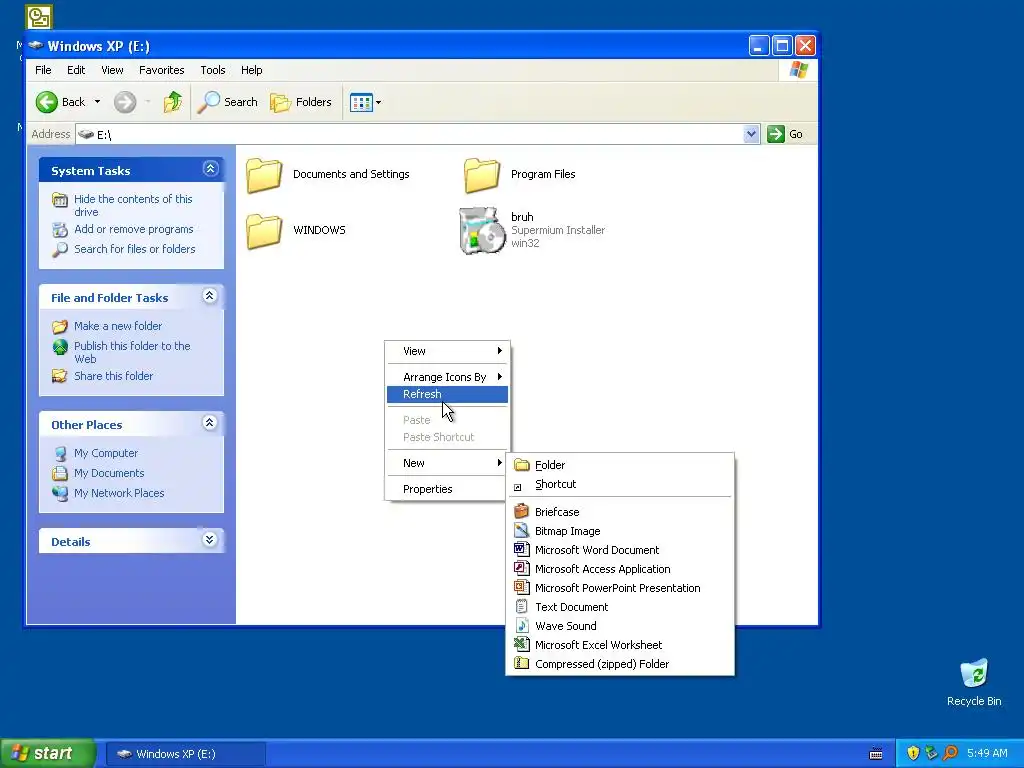Open Arrange Icons By submenu
This screenshot has height=768, width=1024.
[447, 377]
